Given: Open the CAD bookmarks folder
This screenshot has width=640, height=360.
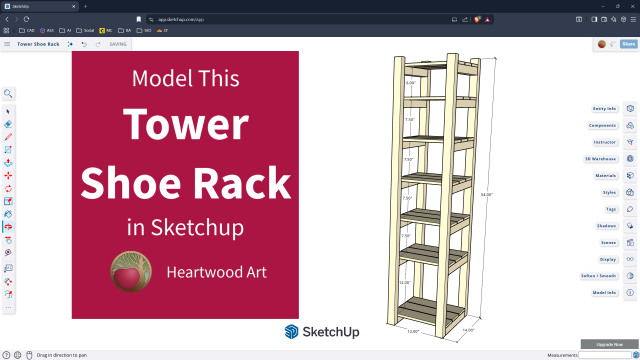Looking at the screenshot, I should click(27, 31).
